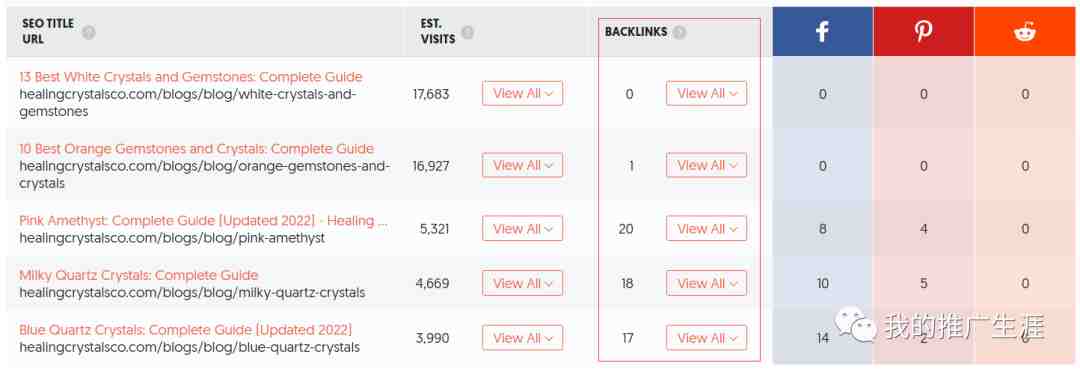1080x375 pixels.
Task: Click the Pinterest column header icon
Action: click(x=923, y=32)
